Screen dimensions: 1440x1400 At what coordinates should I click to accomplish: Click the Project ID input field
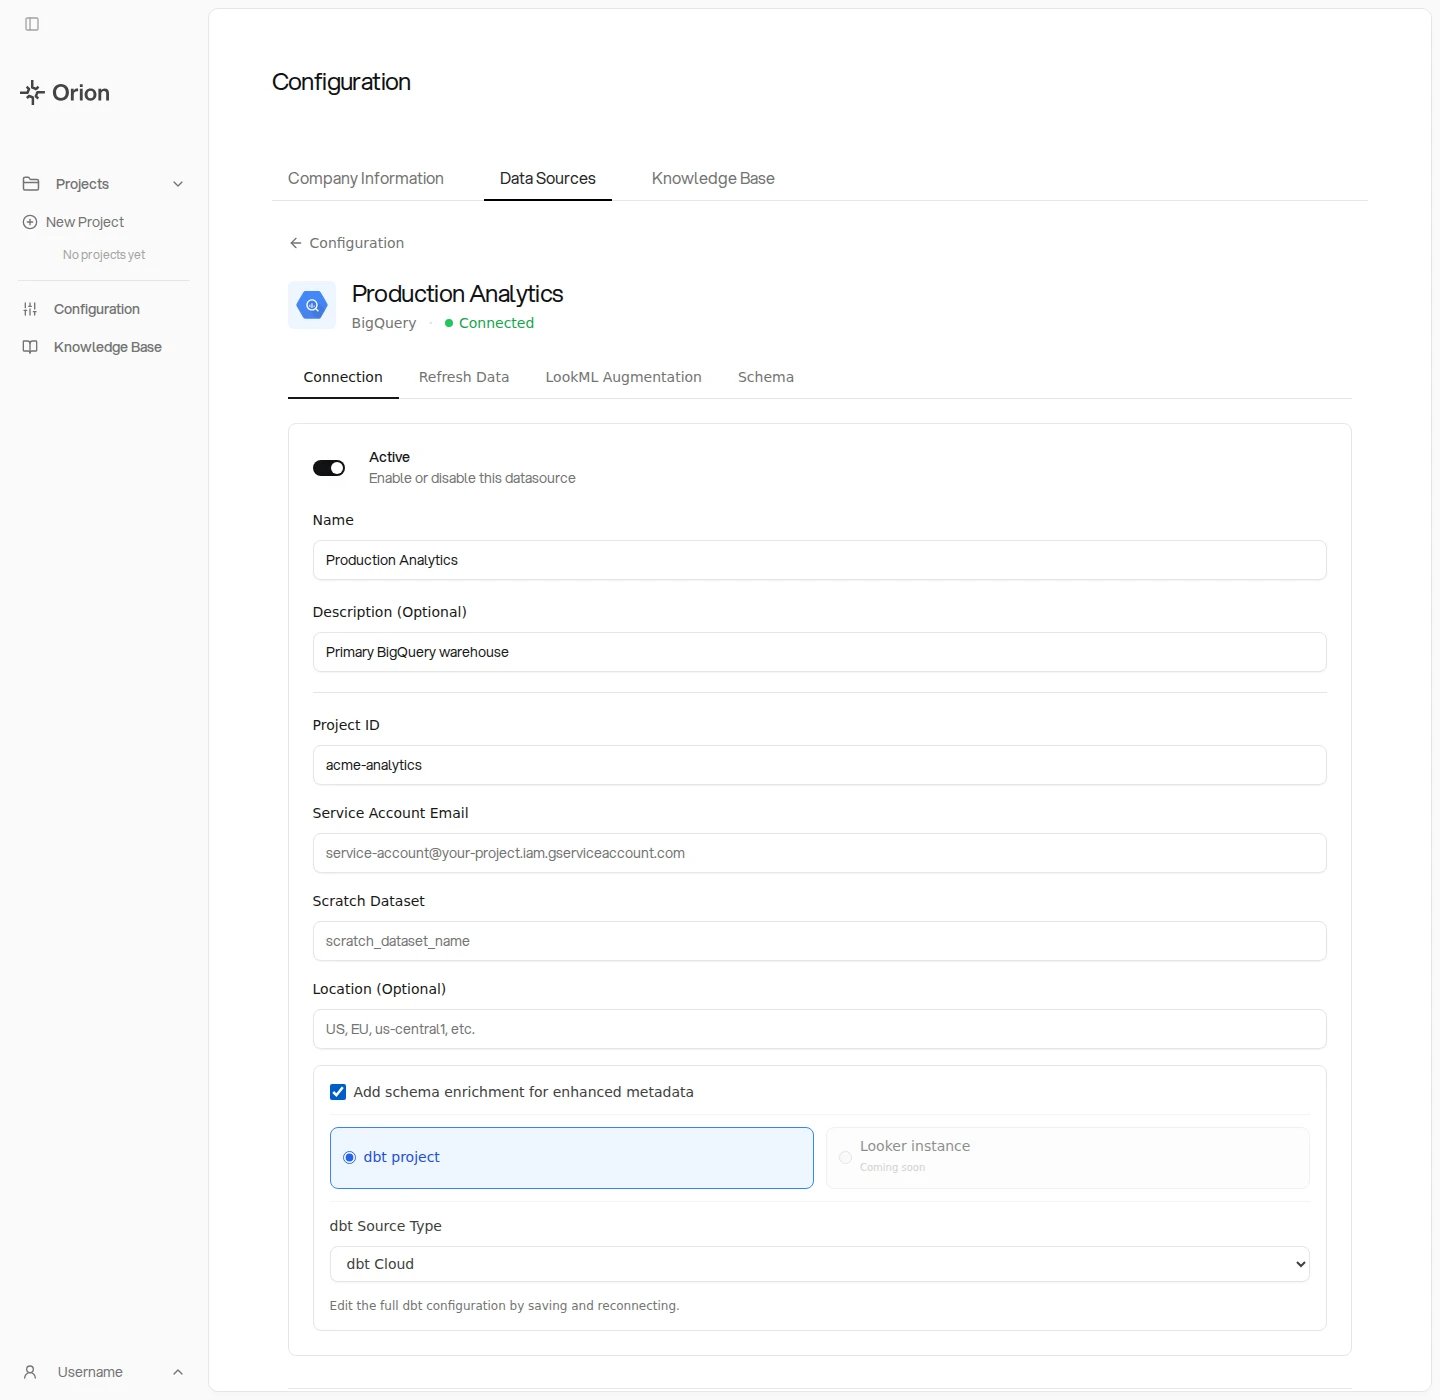click(819, 765)
